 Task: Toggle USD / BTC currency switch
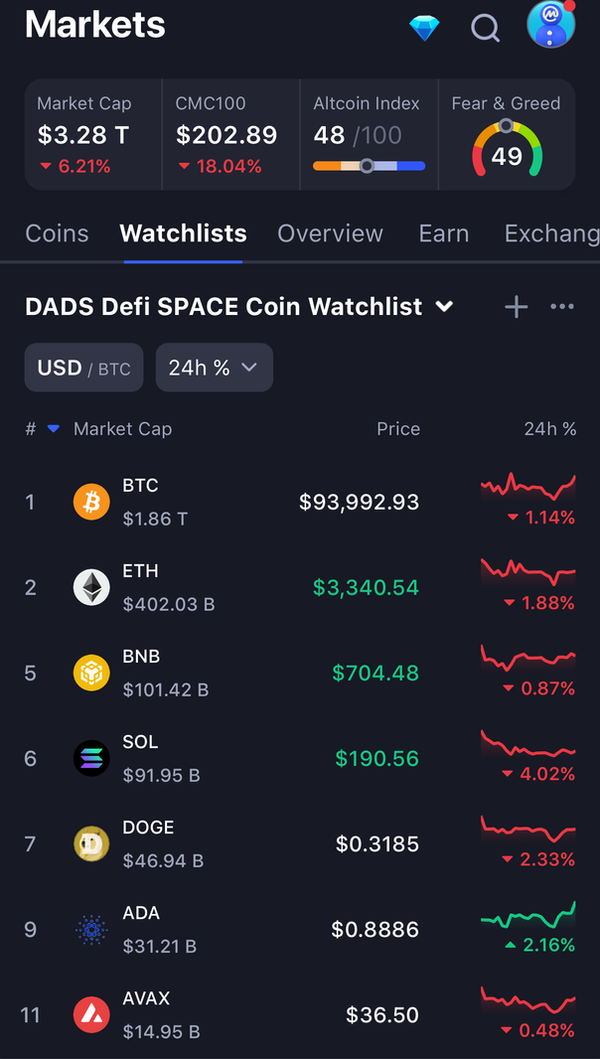pos(84,368)
